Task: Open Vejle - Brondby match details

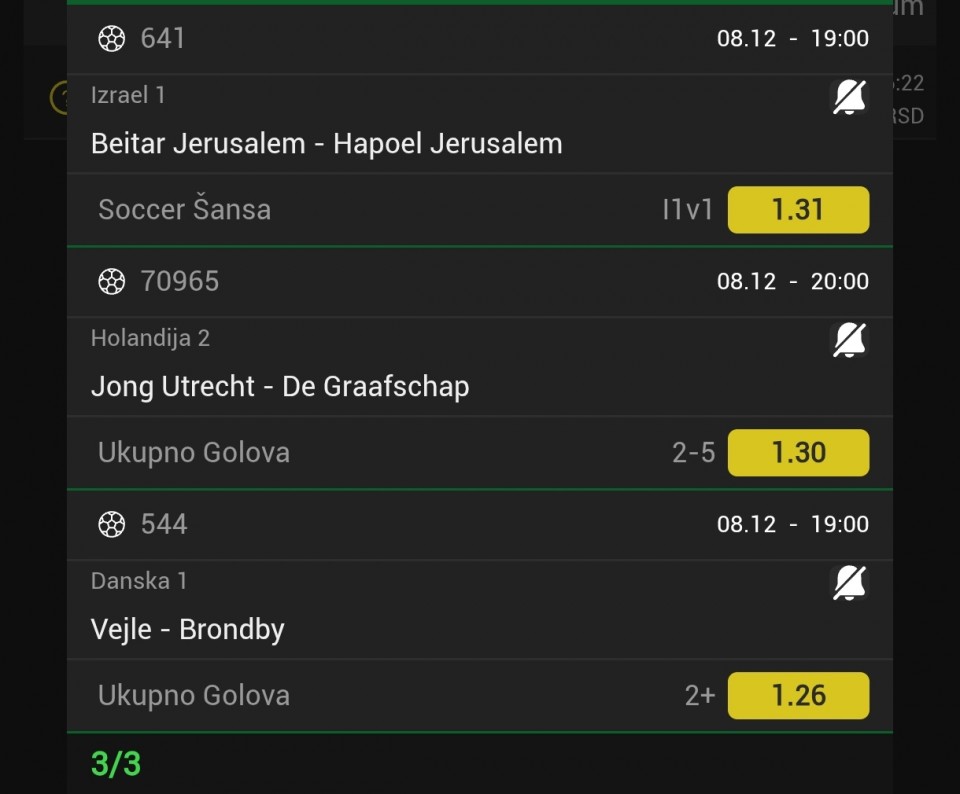Action: click(188, 630)
